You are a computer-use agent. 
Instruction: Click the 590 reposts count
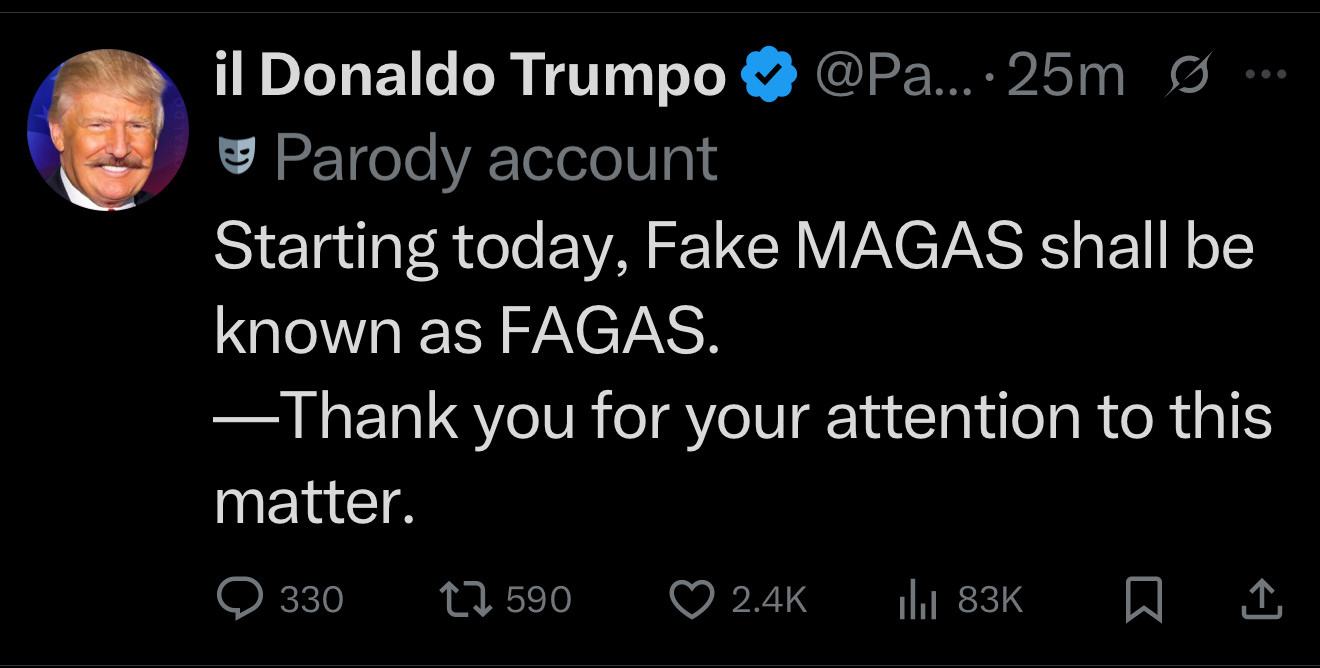coord(539,600)
